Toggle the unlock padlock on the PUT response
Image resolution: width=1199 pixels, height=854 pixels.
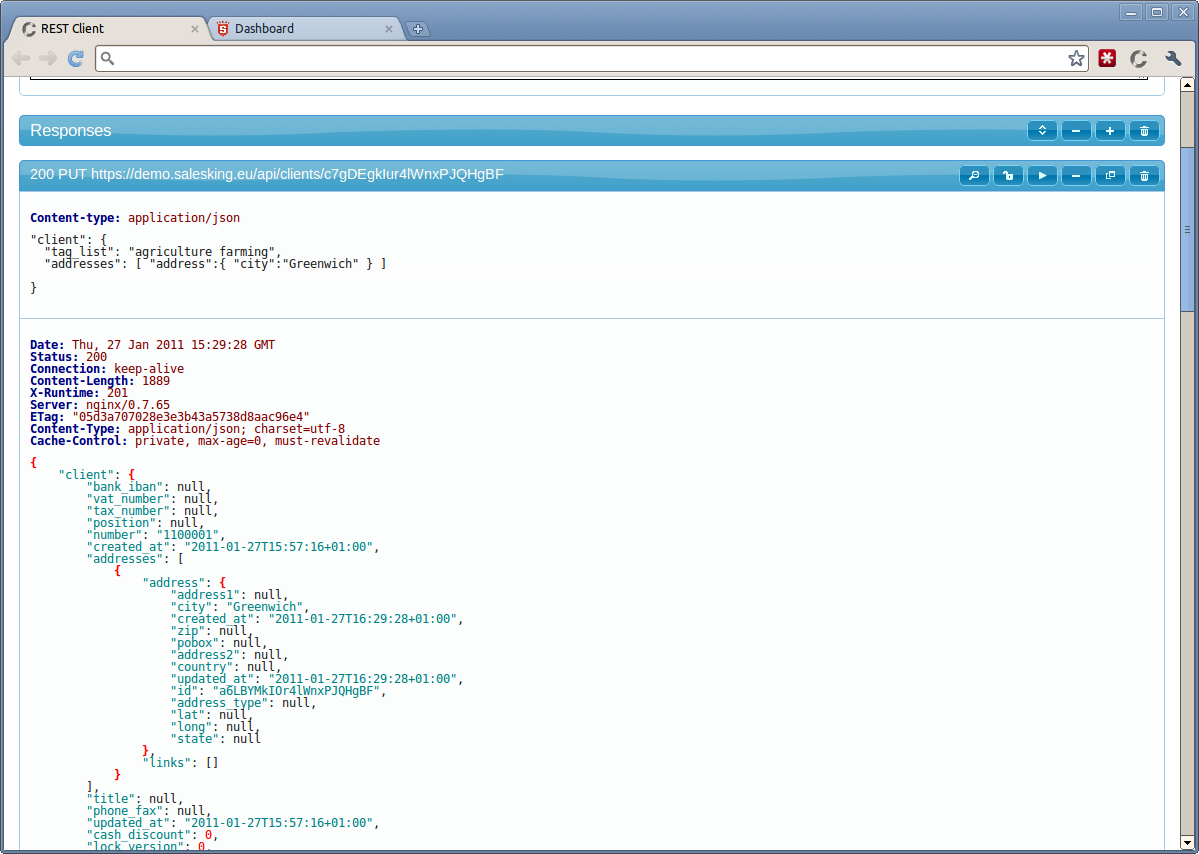[1009, 176]
